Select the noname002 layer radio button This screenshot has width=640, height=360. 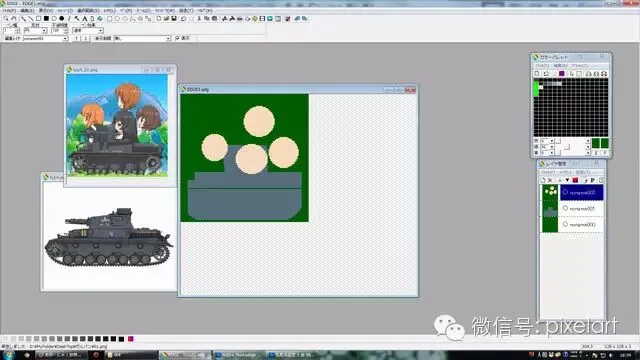pyautogui.click(x=565, y=192)
